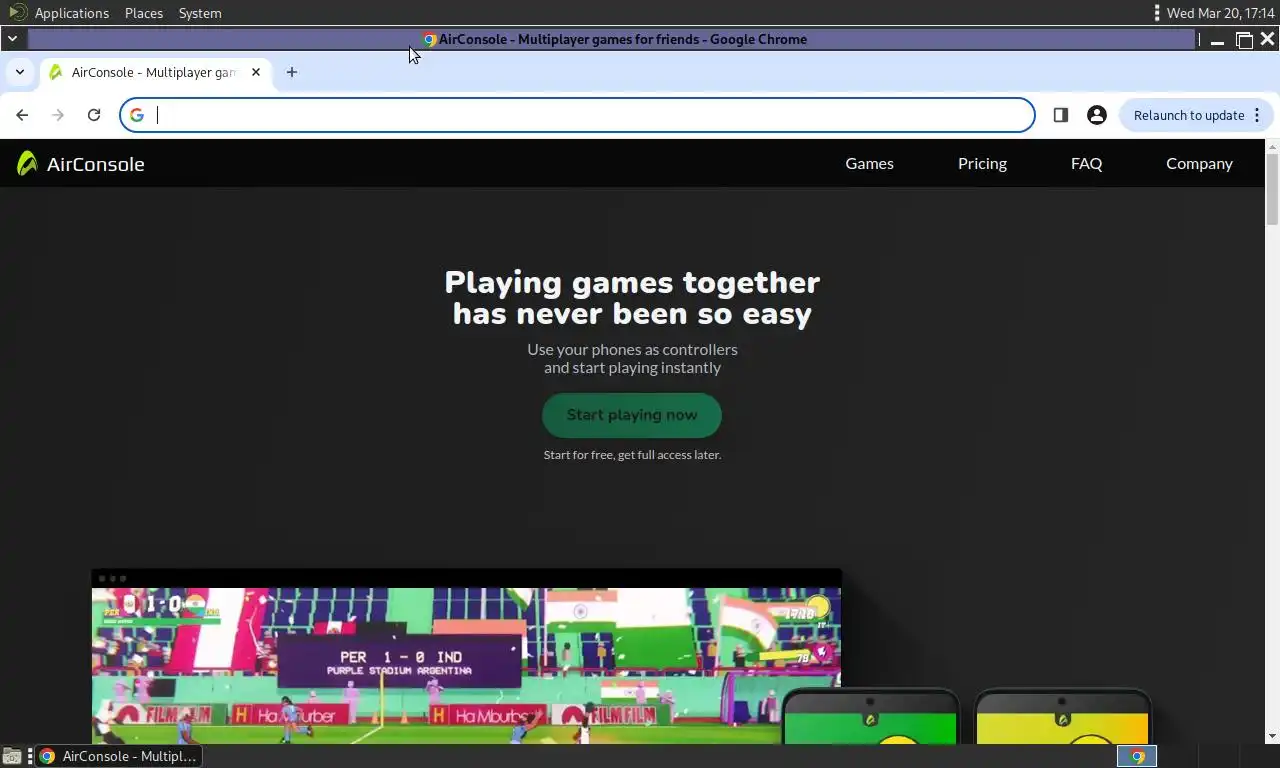
Task: Click the soccer game preview video
Action: [x=466, y=657]
